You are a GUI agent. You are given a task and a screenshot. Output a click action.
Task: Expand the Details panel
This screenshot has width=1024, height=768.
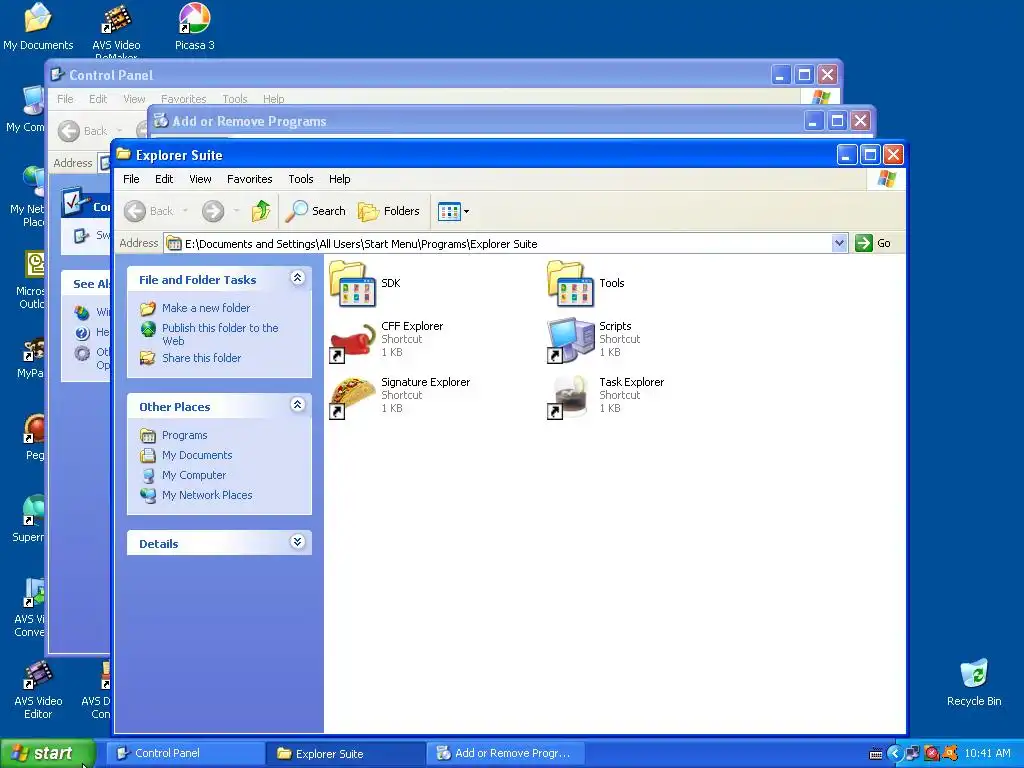tap(297, 543)
